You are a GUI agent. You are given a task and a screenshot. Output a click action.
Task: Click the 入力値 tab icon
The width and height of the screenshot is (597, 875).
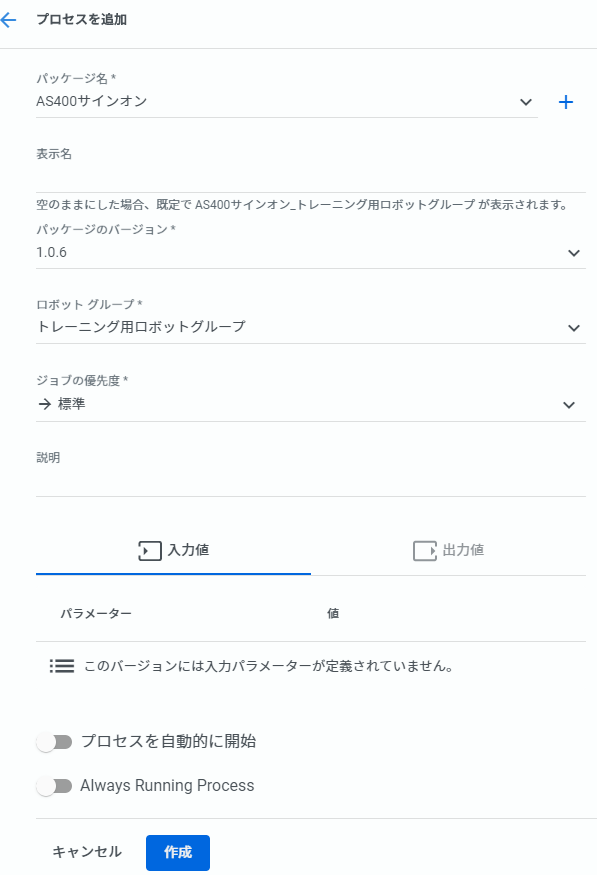click(147, 549)
